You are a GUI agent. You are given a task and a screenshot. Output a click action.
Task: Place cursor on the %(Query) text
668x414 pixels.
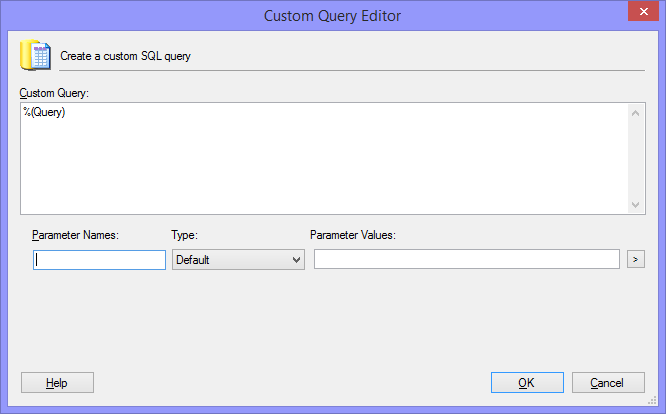tap(44, 112)
